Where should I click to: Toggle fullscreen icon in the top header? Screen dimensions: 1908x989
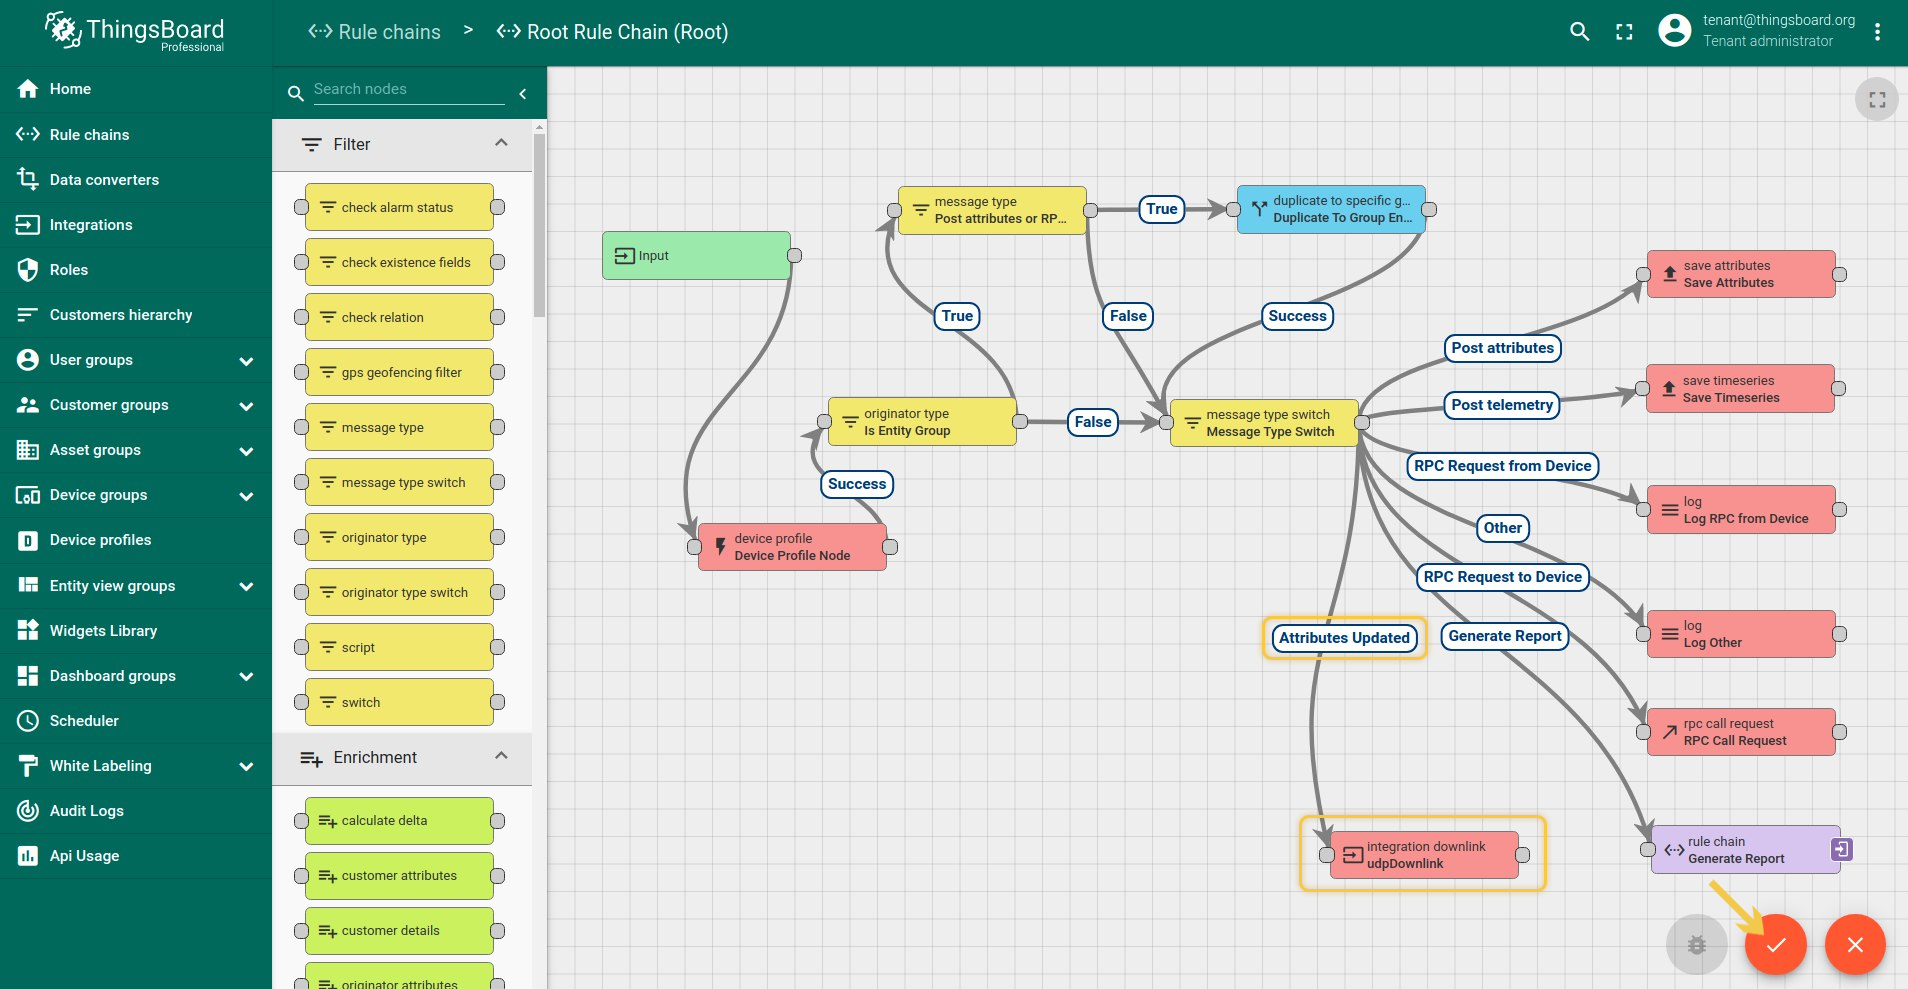(1624, 32)
